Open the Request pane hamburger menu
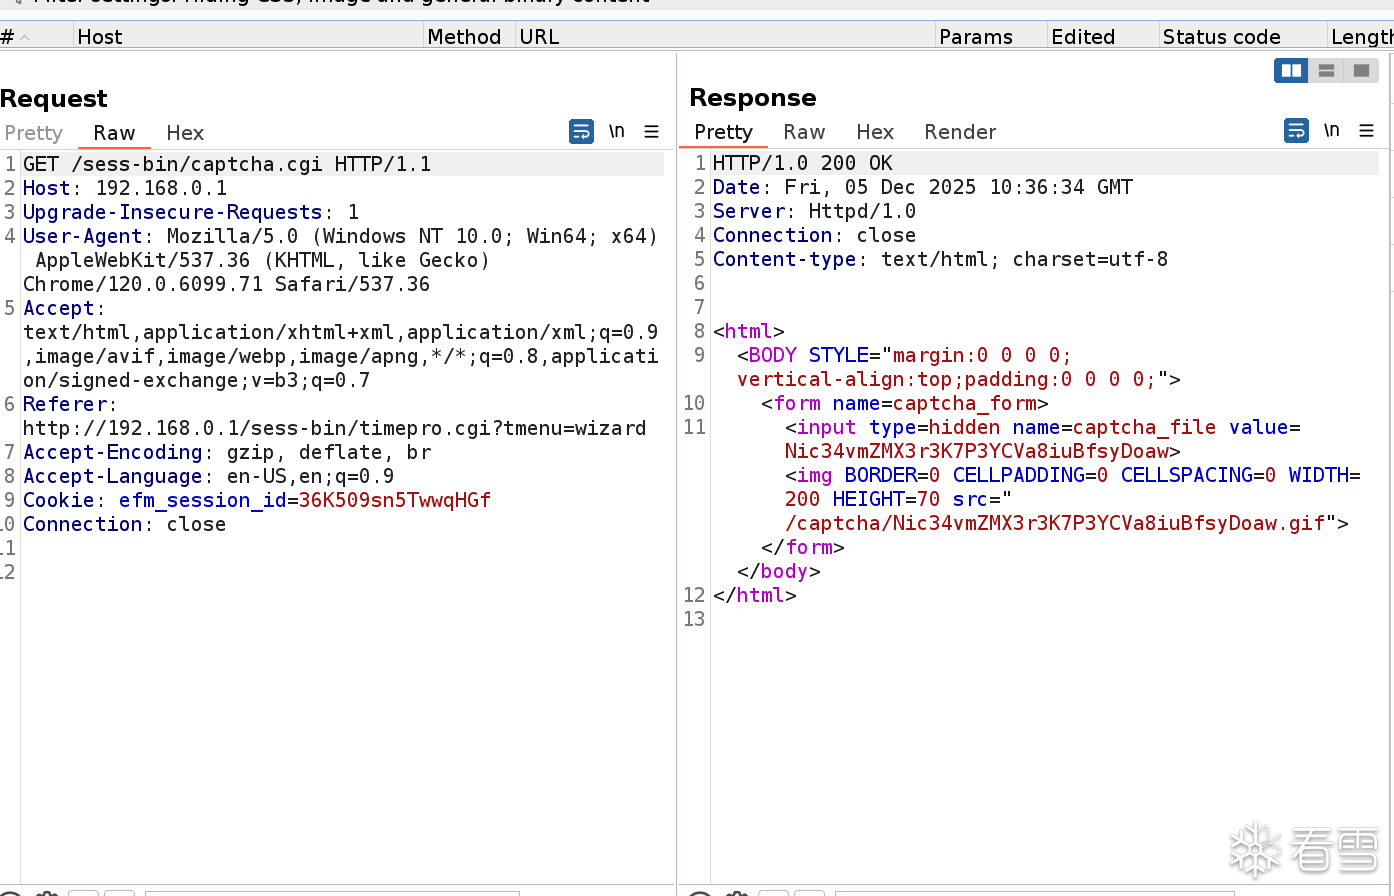 click(652, 132)
